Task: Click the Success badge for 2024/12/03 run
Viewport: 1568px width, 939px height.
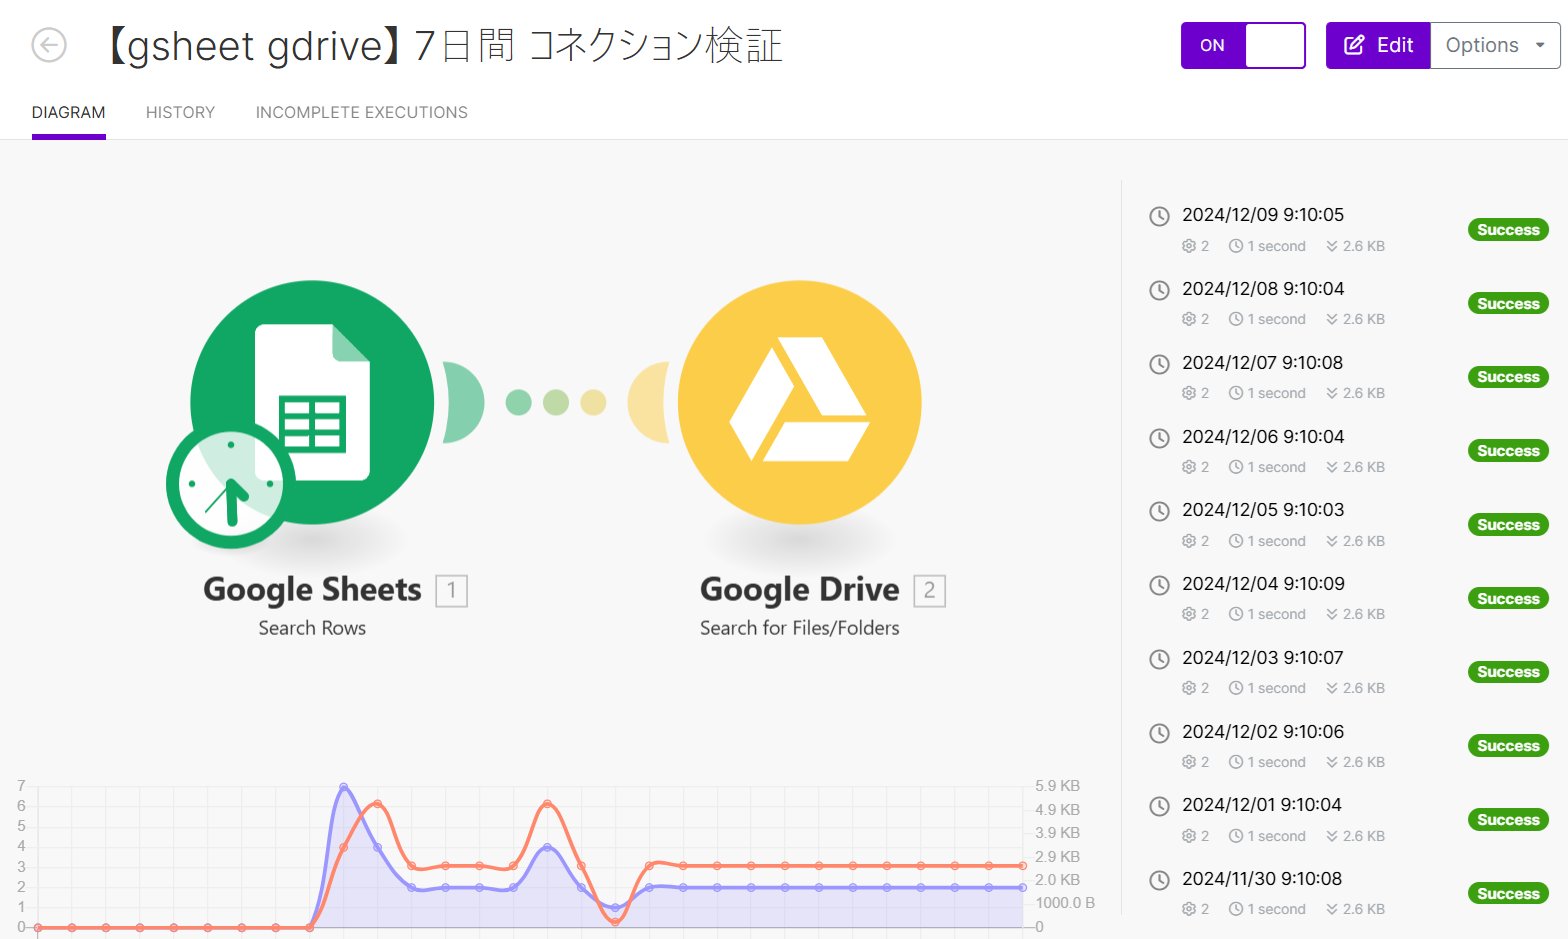Action: 1508,672
